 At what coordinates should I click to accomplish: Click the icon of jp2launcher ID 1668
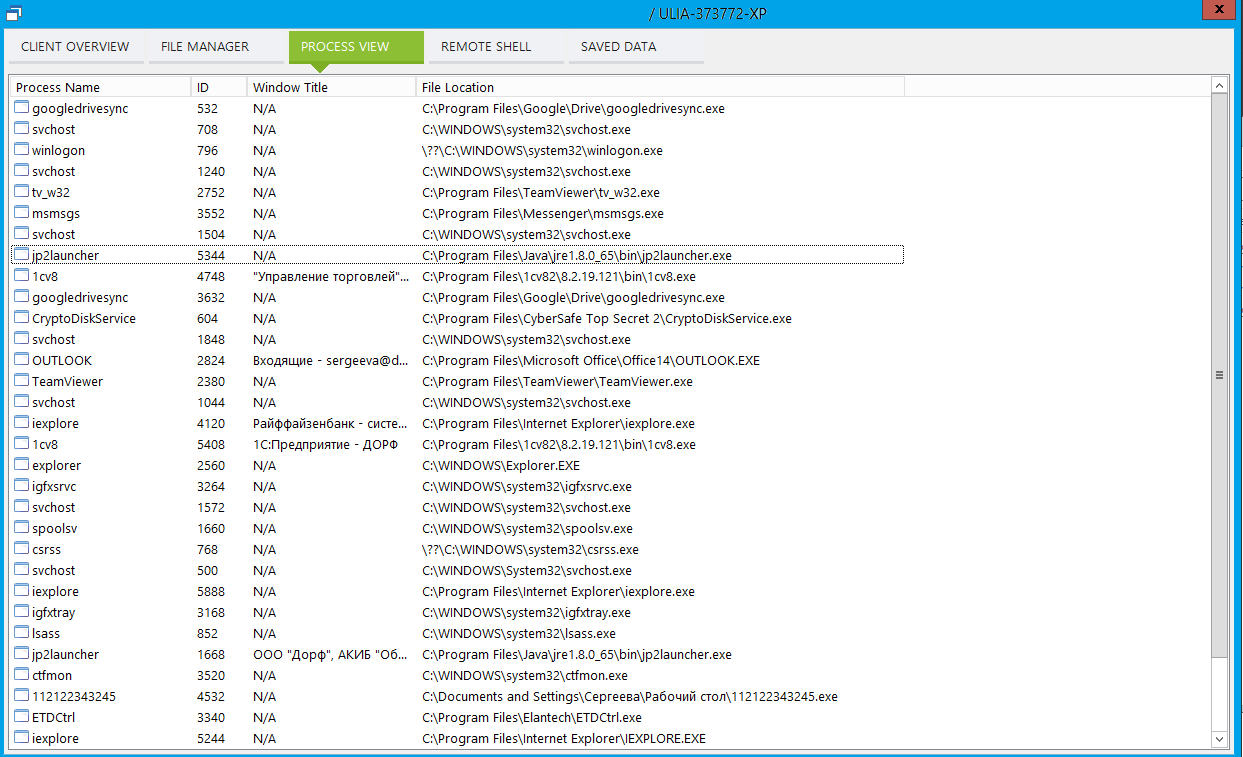(22, 654)
